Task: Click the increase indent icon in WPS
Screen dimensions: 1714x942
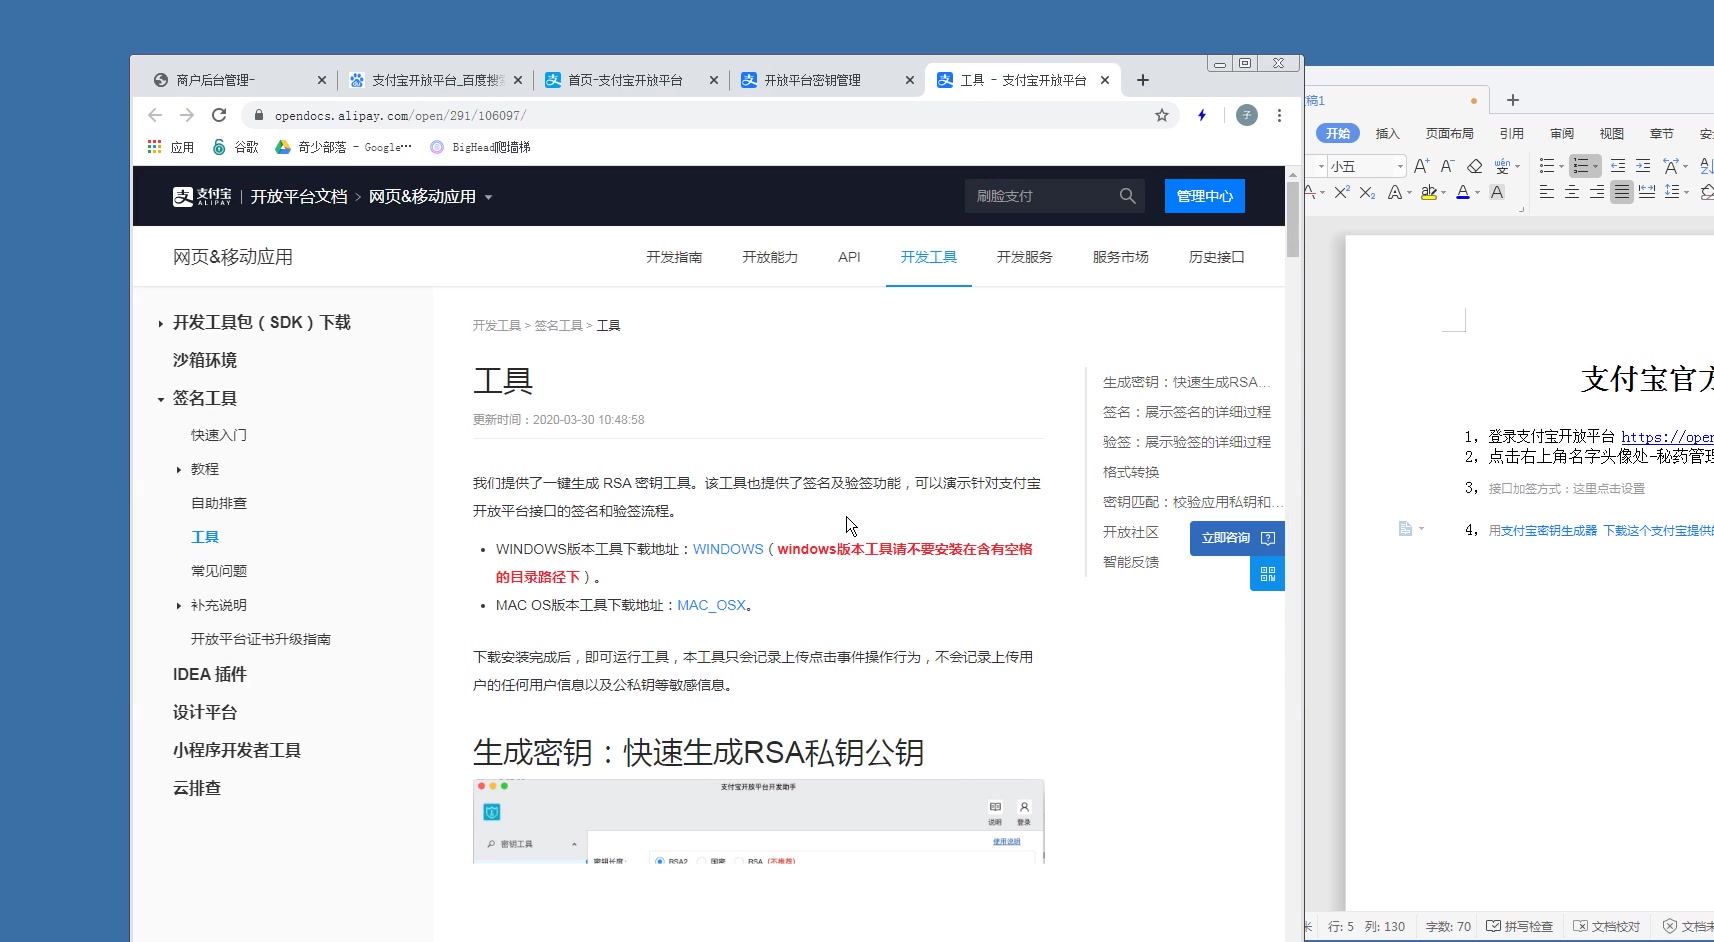Action: click(1642, 166)
